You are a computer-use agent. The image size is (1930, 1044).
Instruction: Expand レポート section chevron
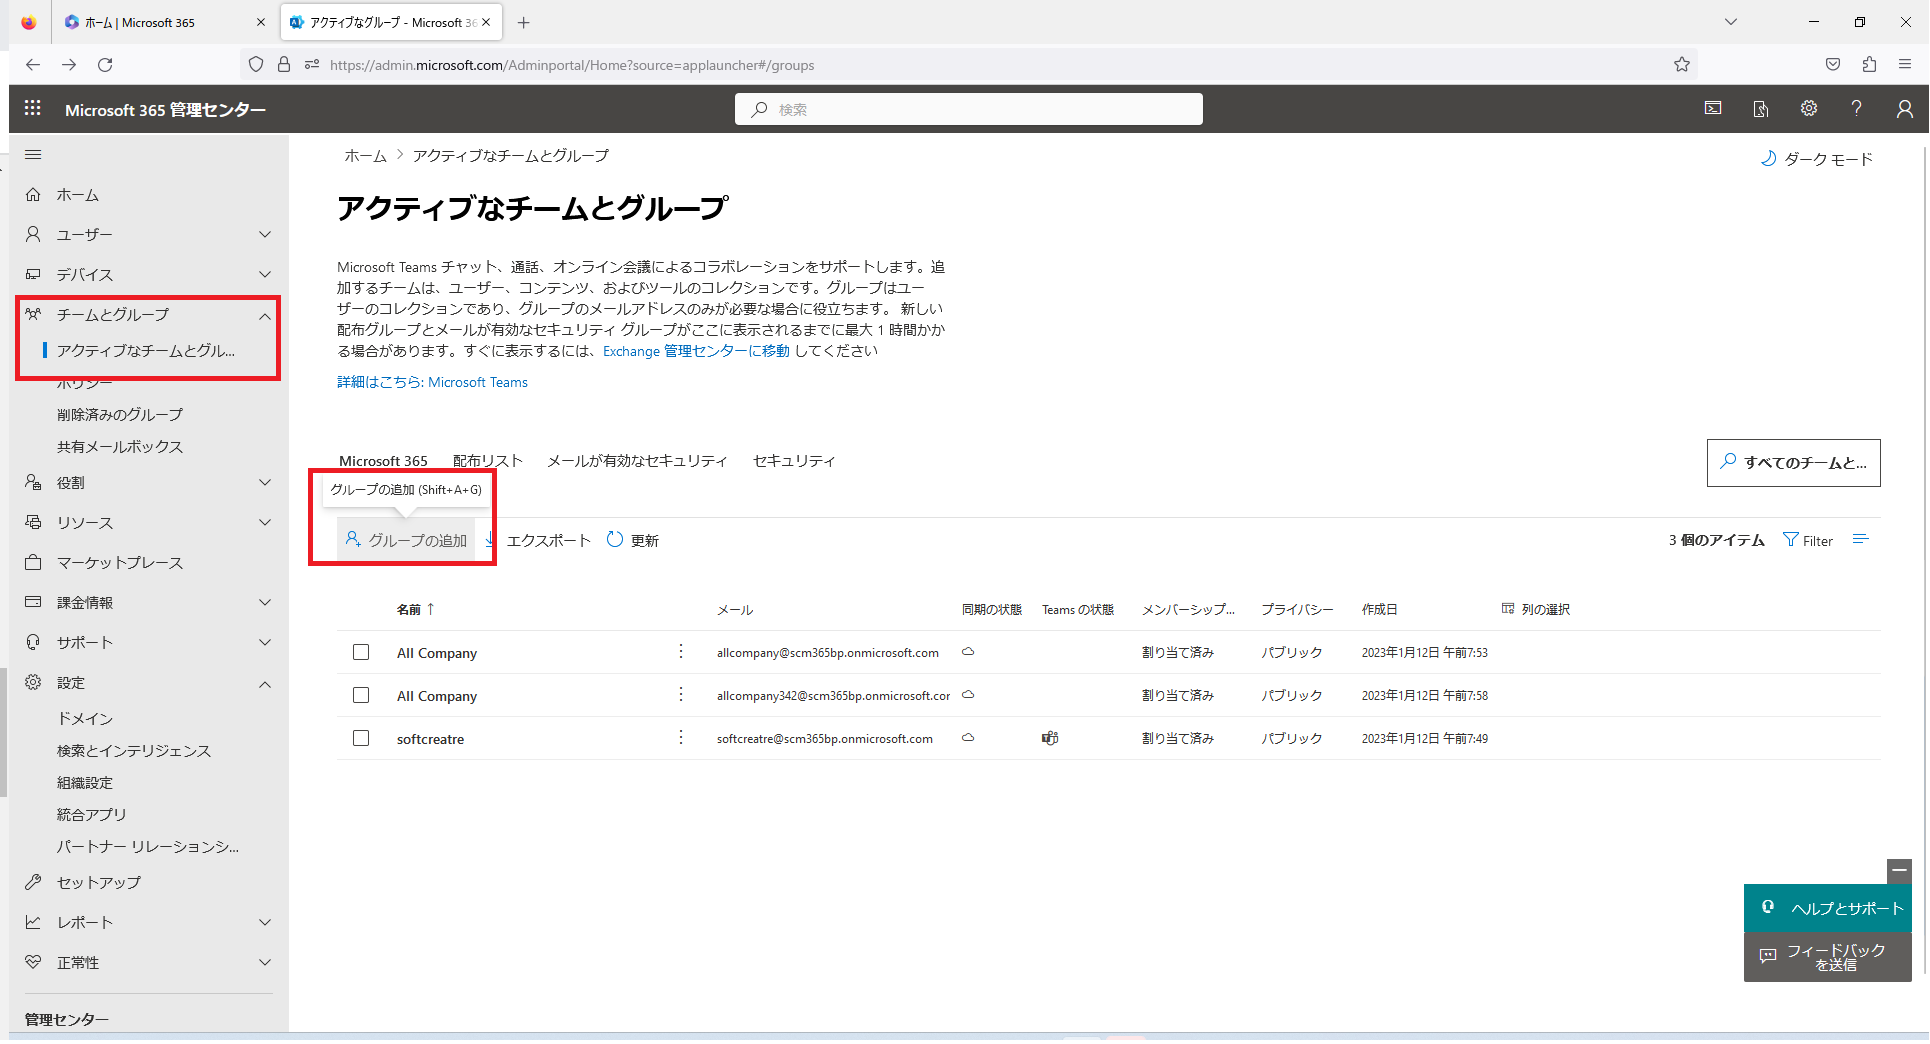[265, 922]
